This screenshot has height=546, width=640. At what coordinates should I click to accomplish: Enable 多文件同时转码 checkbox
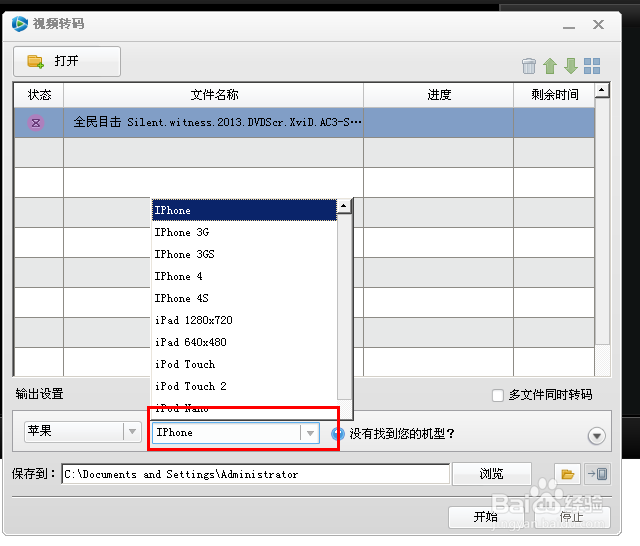coord(498,395)
